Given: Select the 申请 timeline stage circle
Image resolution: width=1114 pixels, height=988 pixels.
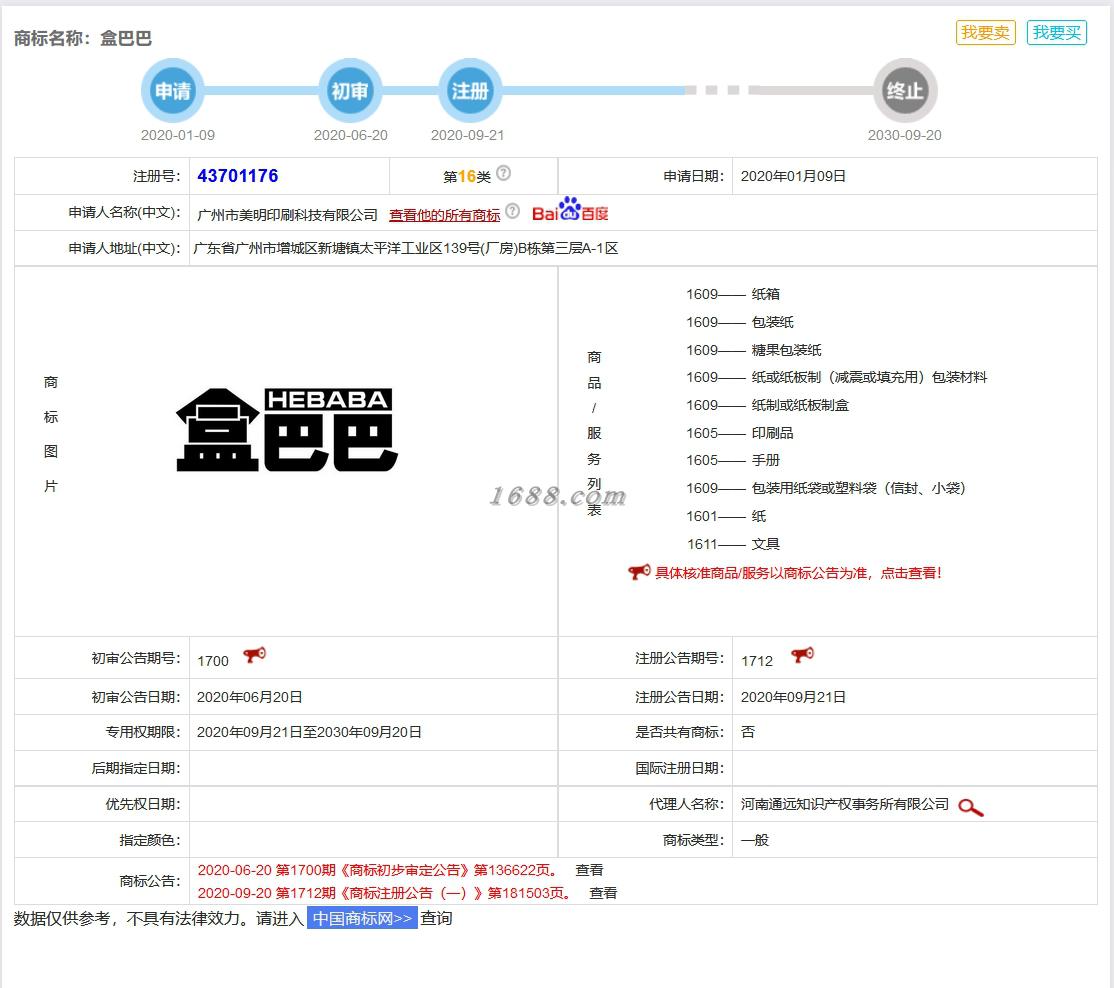Looking at the screenshot, I should coord(173,90).
